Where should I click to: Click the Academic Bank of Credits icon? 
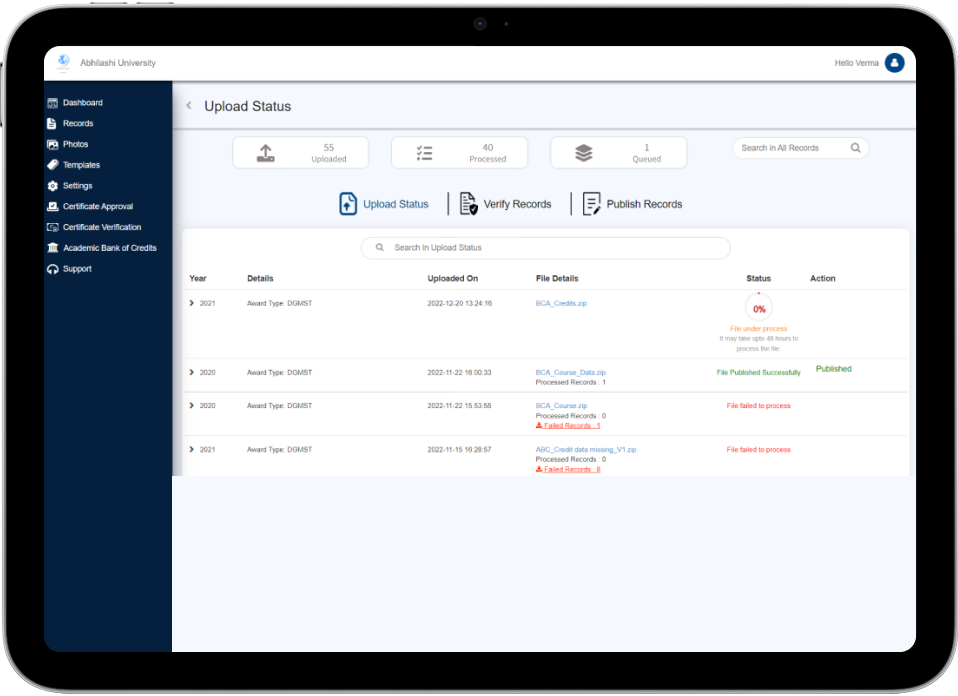pos(53,248)
